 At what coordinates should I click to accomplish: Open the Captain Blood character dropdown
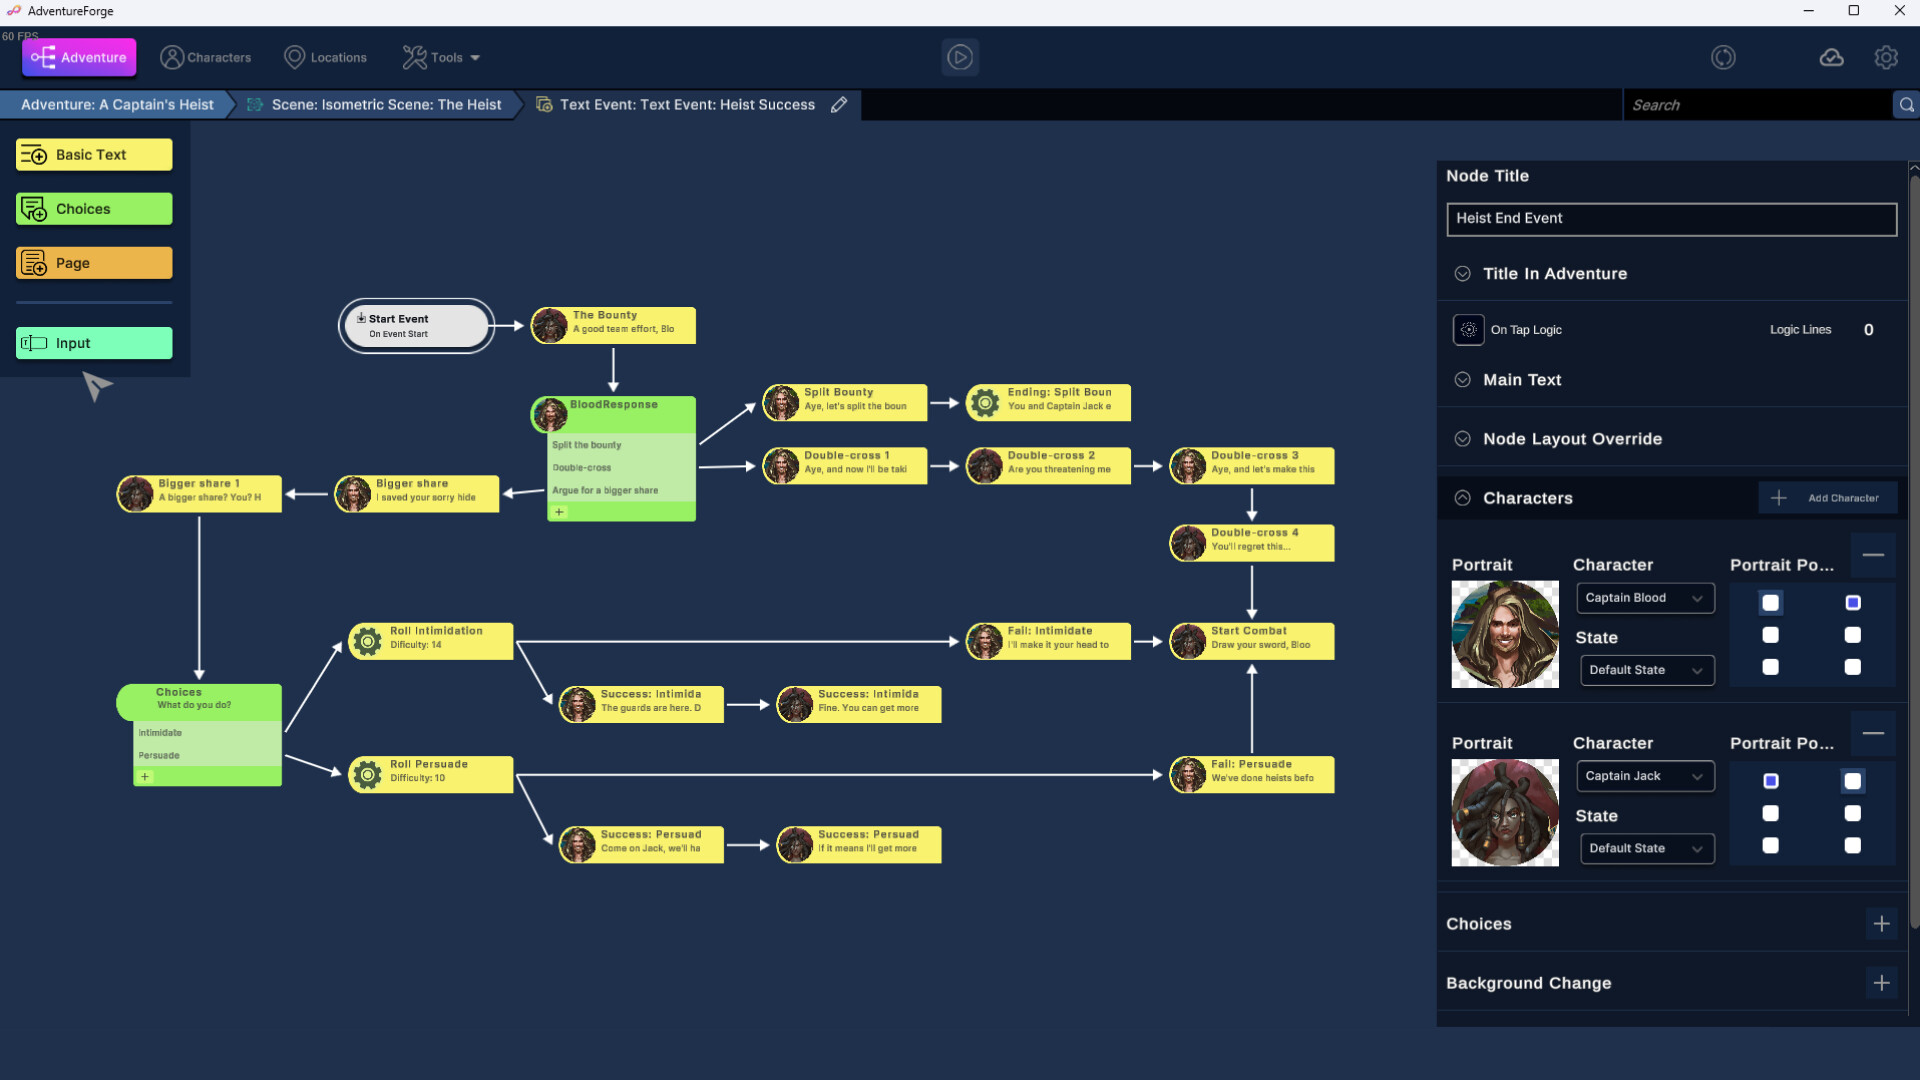pyautogui.click(x=1645, y=597)
